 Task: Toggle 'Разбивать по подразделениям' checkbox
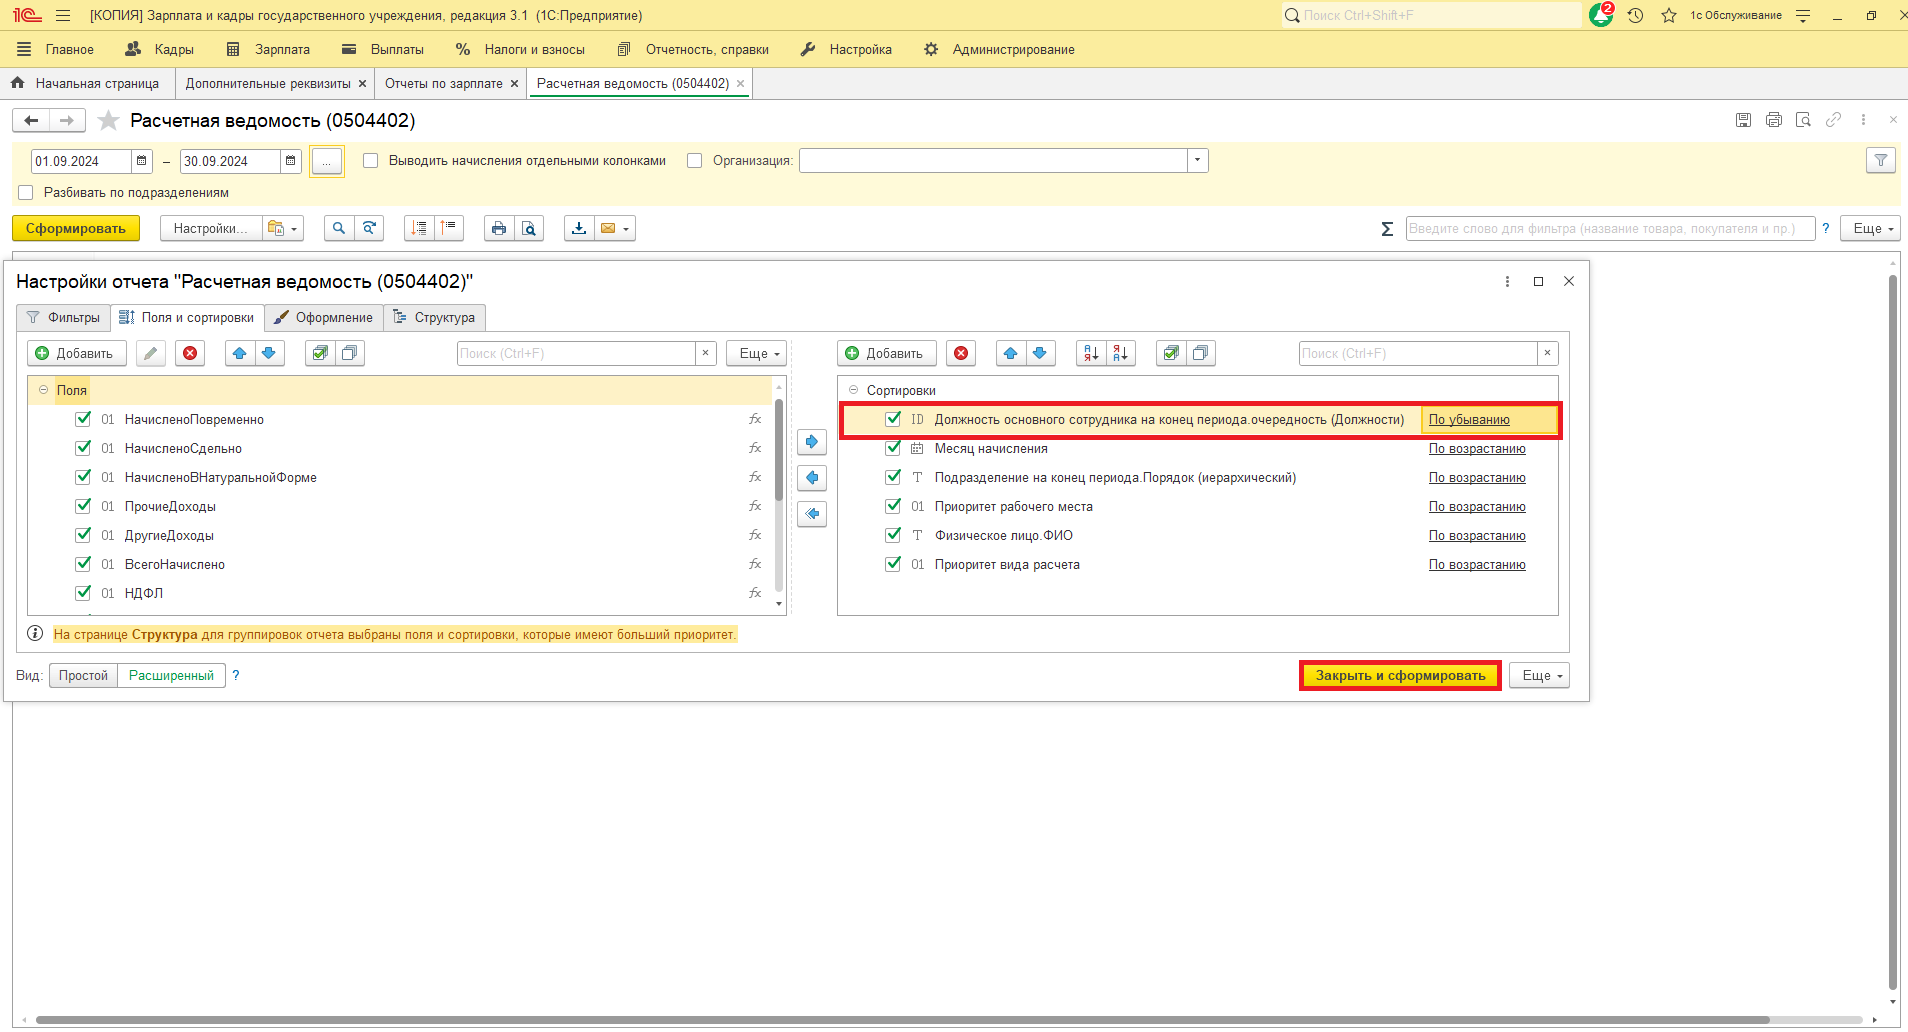[x=26, y=193]
